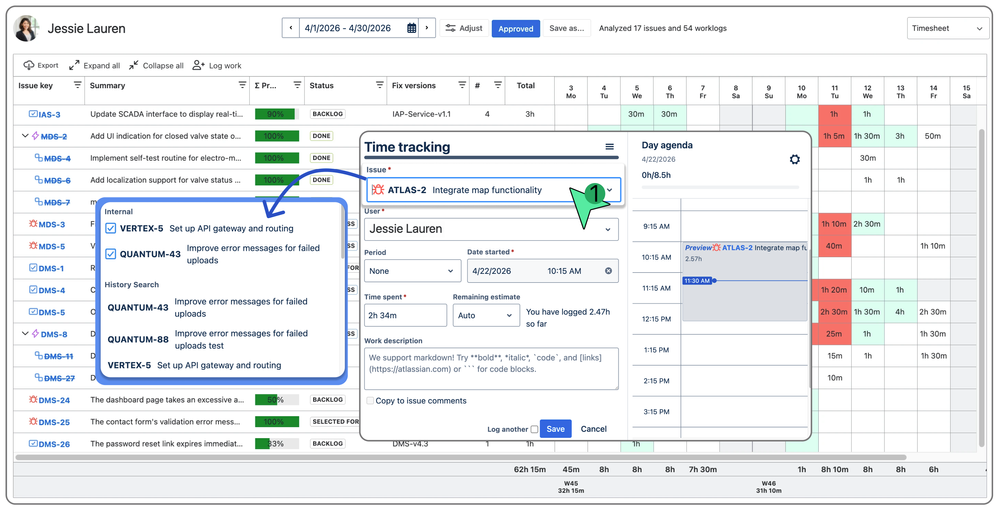Click the Save as... button
The image size is (999, 509).
point(566,28)
